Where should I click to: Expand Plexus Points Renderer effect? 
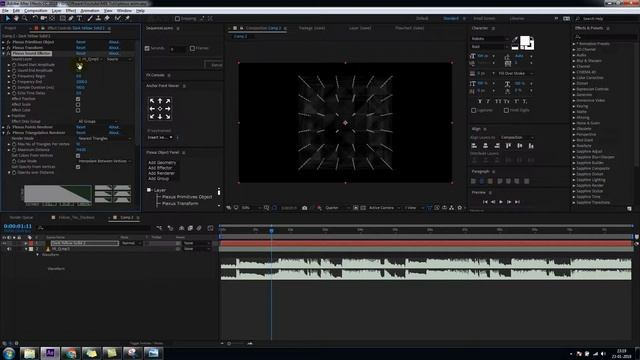click(x=4, y=127)
